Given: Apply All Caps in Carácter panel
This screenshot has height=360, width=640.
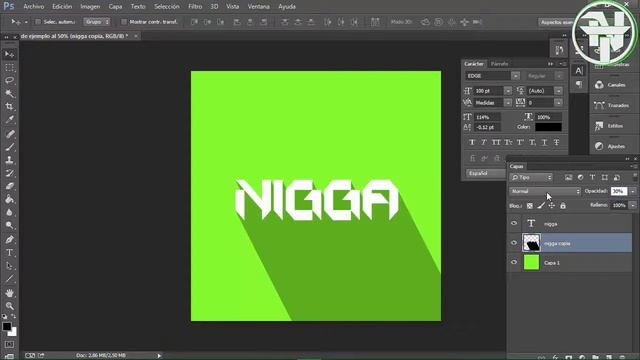Looking at the screenshot, I should [x=496, y=142].
